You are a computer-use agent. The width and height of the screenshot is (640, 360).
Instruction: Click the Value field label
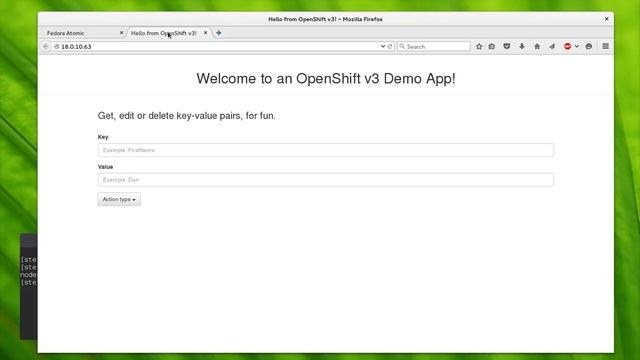click(x=105, y=167)
